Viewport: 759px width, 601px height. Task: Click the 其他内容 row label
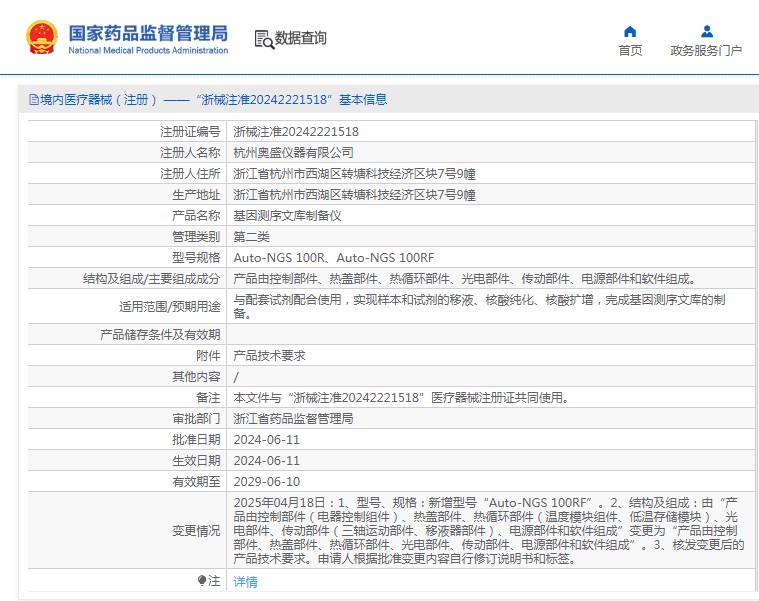[197, 377]
